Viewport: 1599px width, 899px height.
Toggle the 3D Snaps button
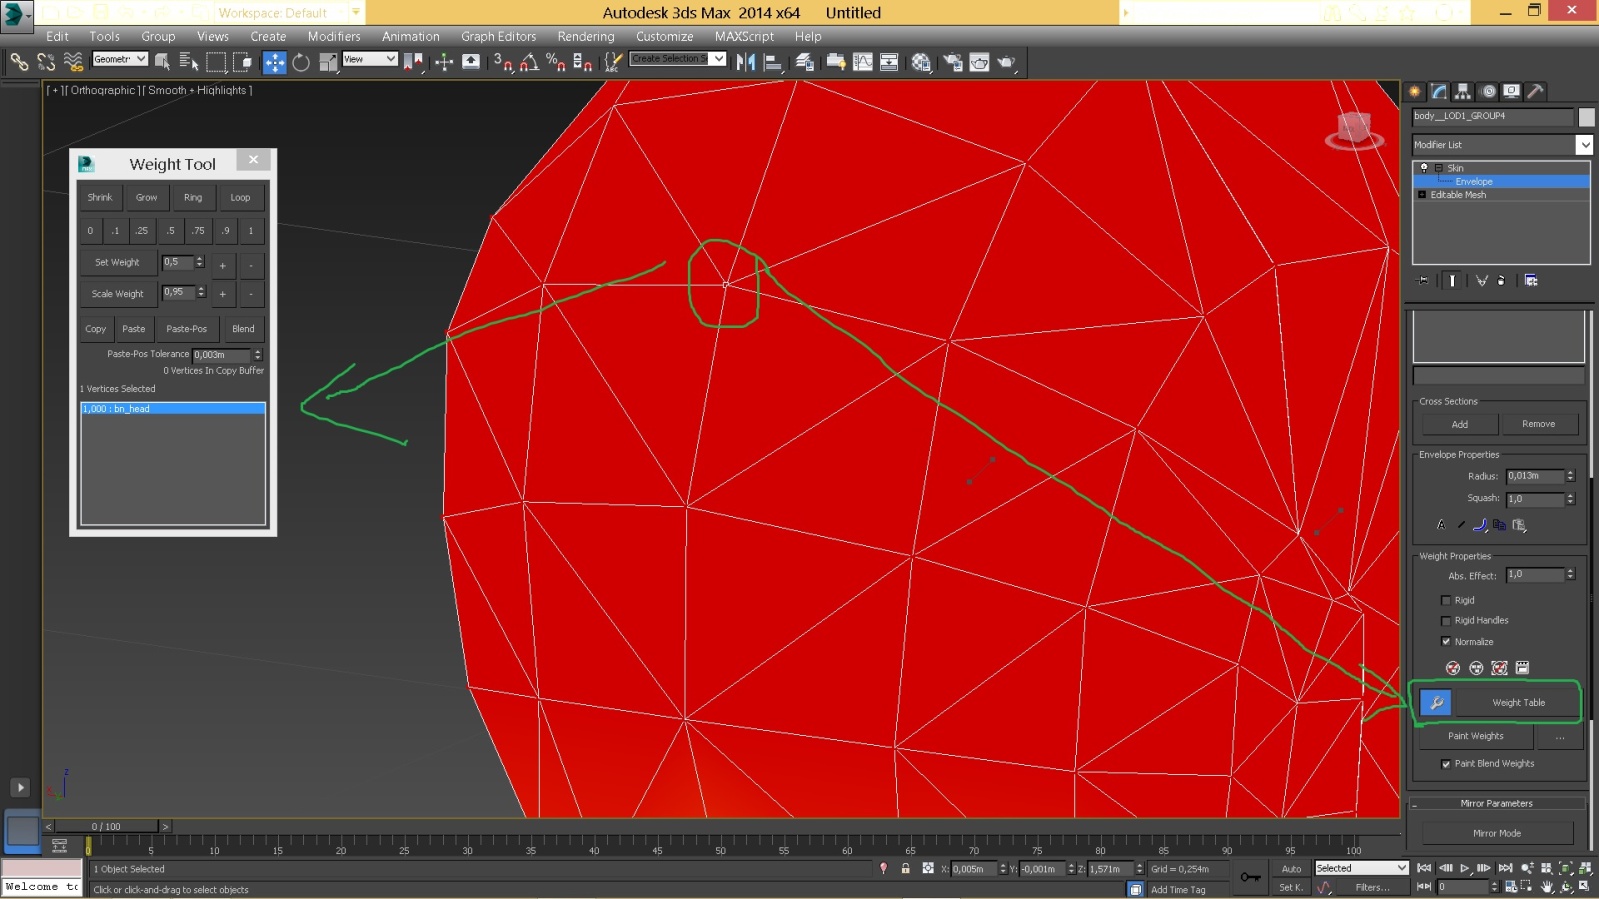point(503,62)
